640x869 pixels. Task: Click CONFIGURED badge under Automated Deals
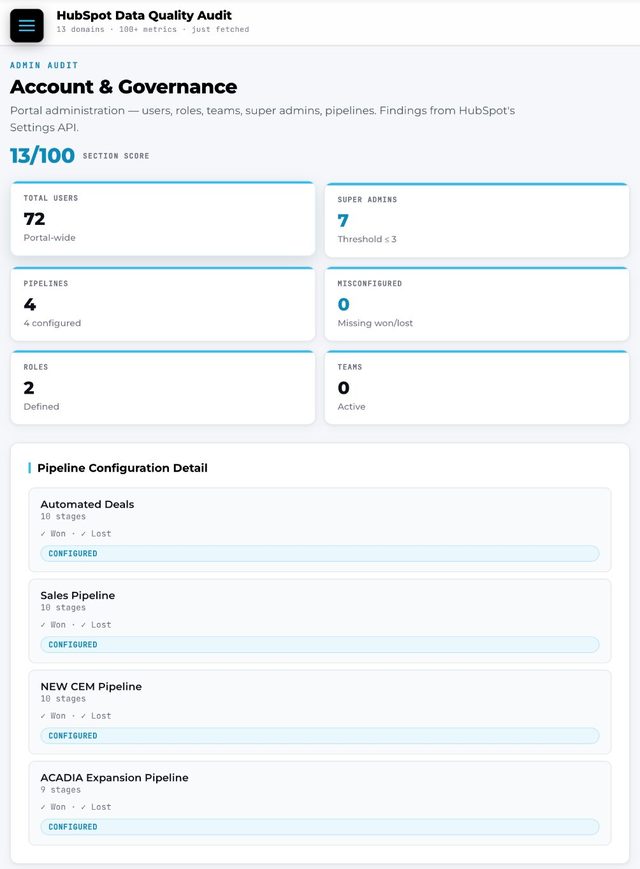coord(320,554)
